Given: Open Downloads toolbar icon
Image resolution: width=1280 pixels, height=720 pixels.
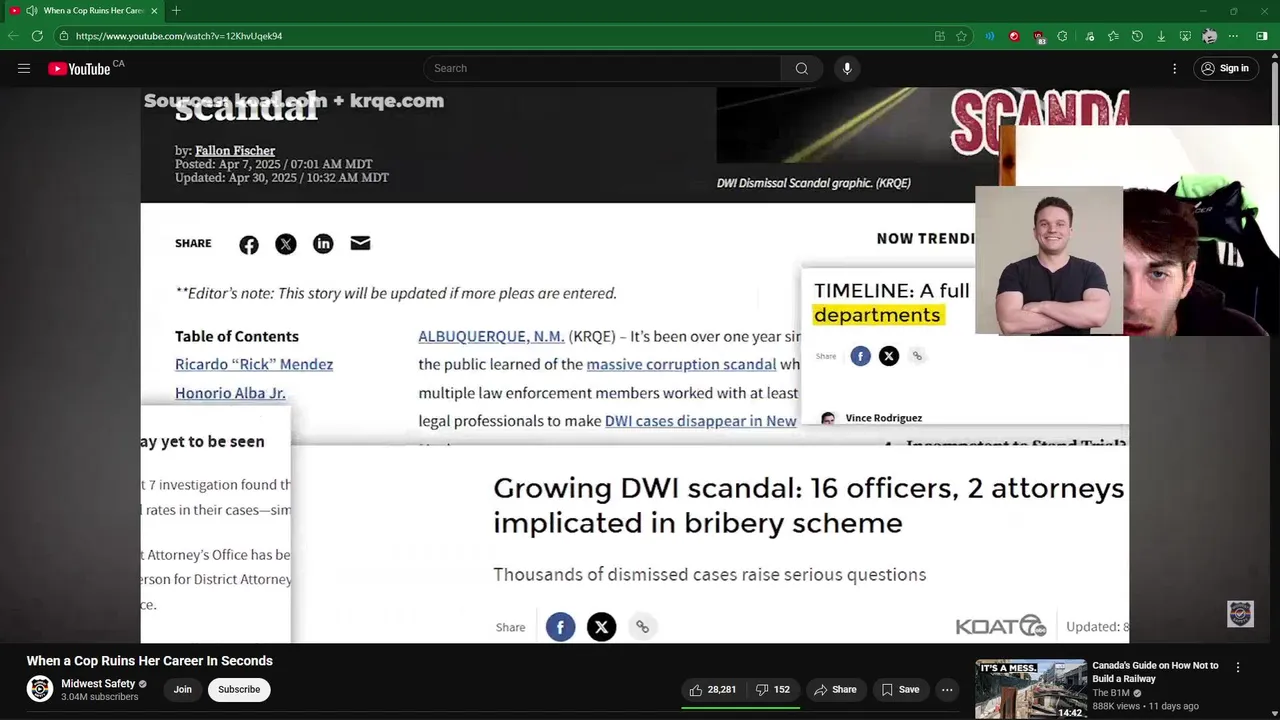Looking at the screenshot, I should (1161, 36).
